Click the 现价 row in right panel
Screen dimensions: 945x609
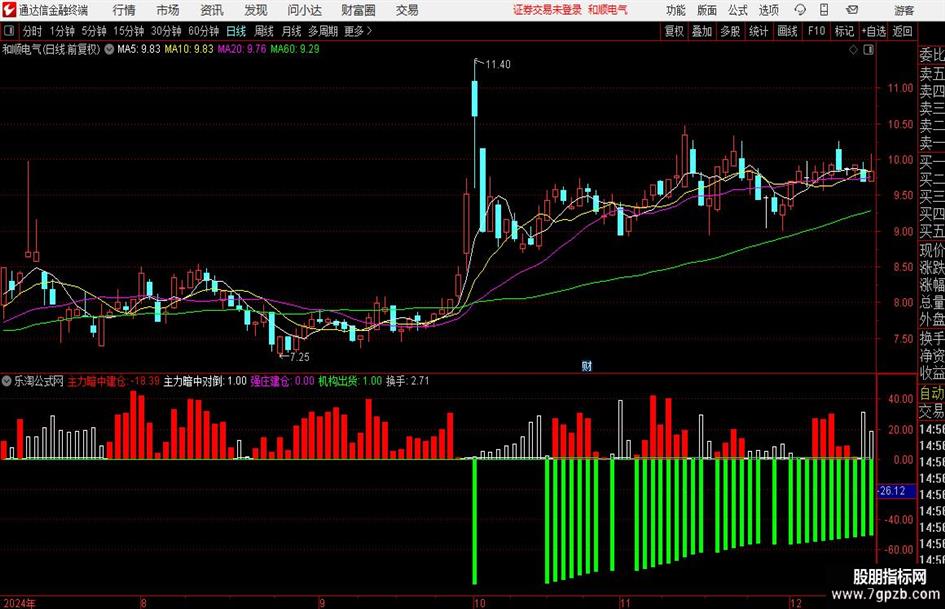(x=932, y=250)
